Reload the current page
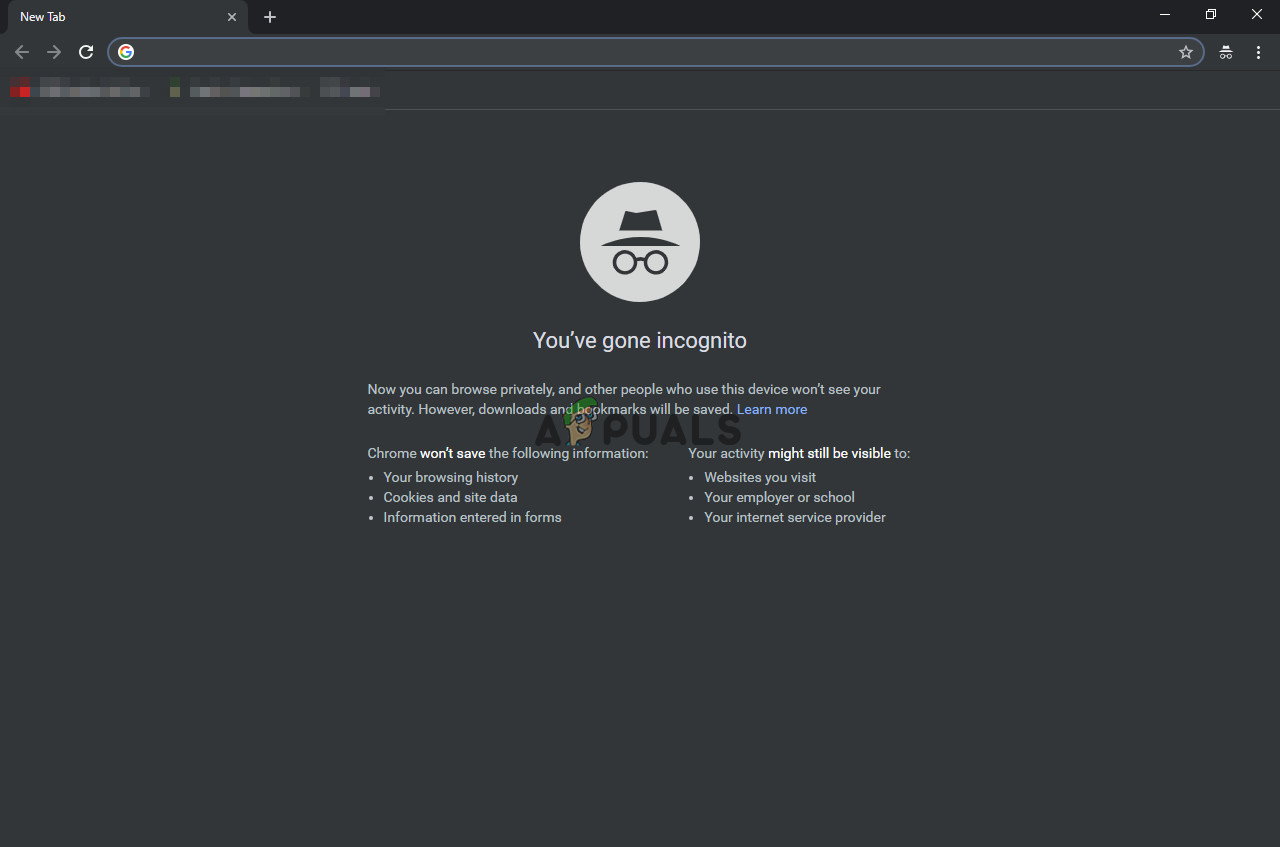 click(86, 52)
